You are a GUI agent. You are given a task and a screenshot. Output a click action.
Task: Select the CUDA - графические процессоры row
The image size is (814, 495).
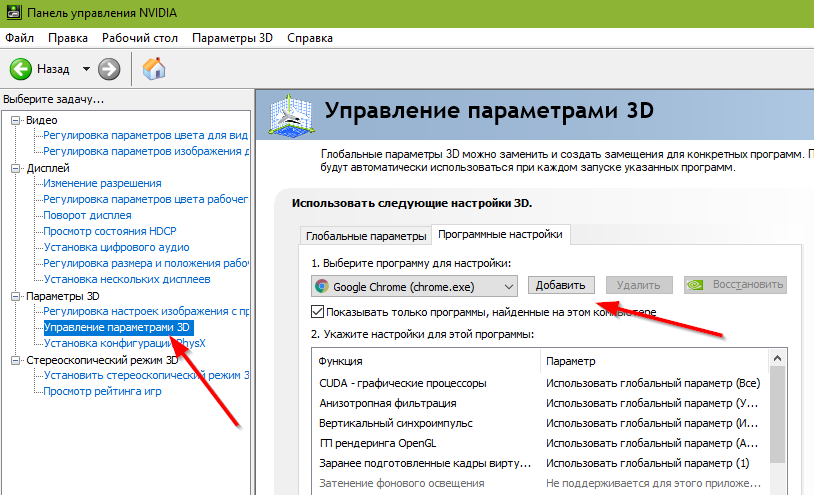[540, 383]
